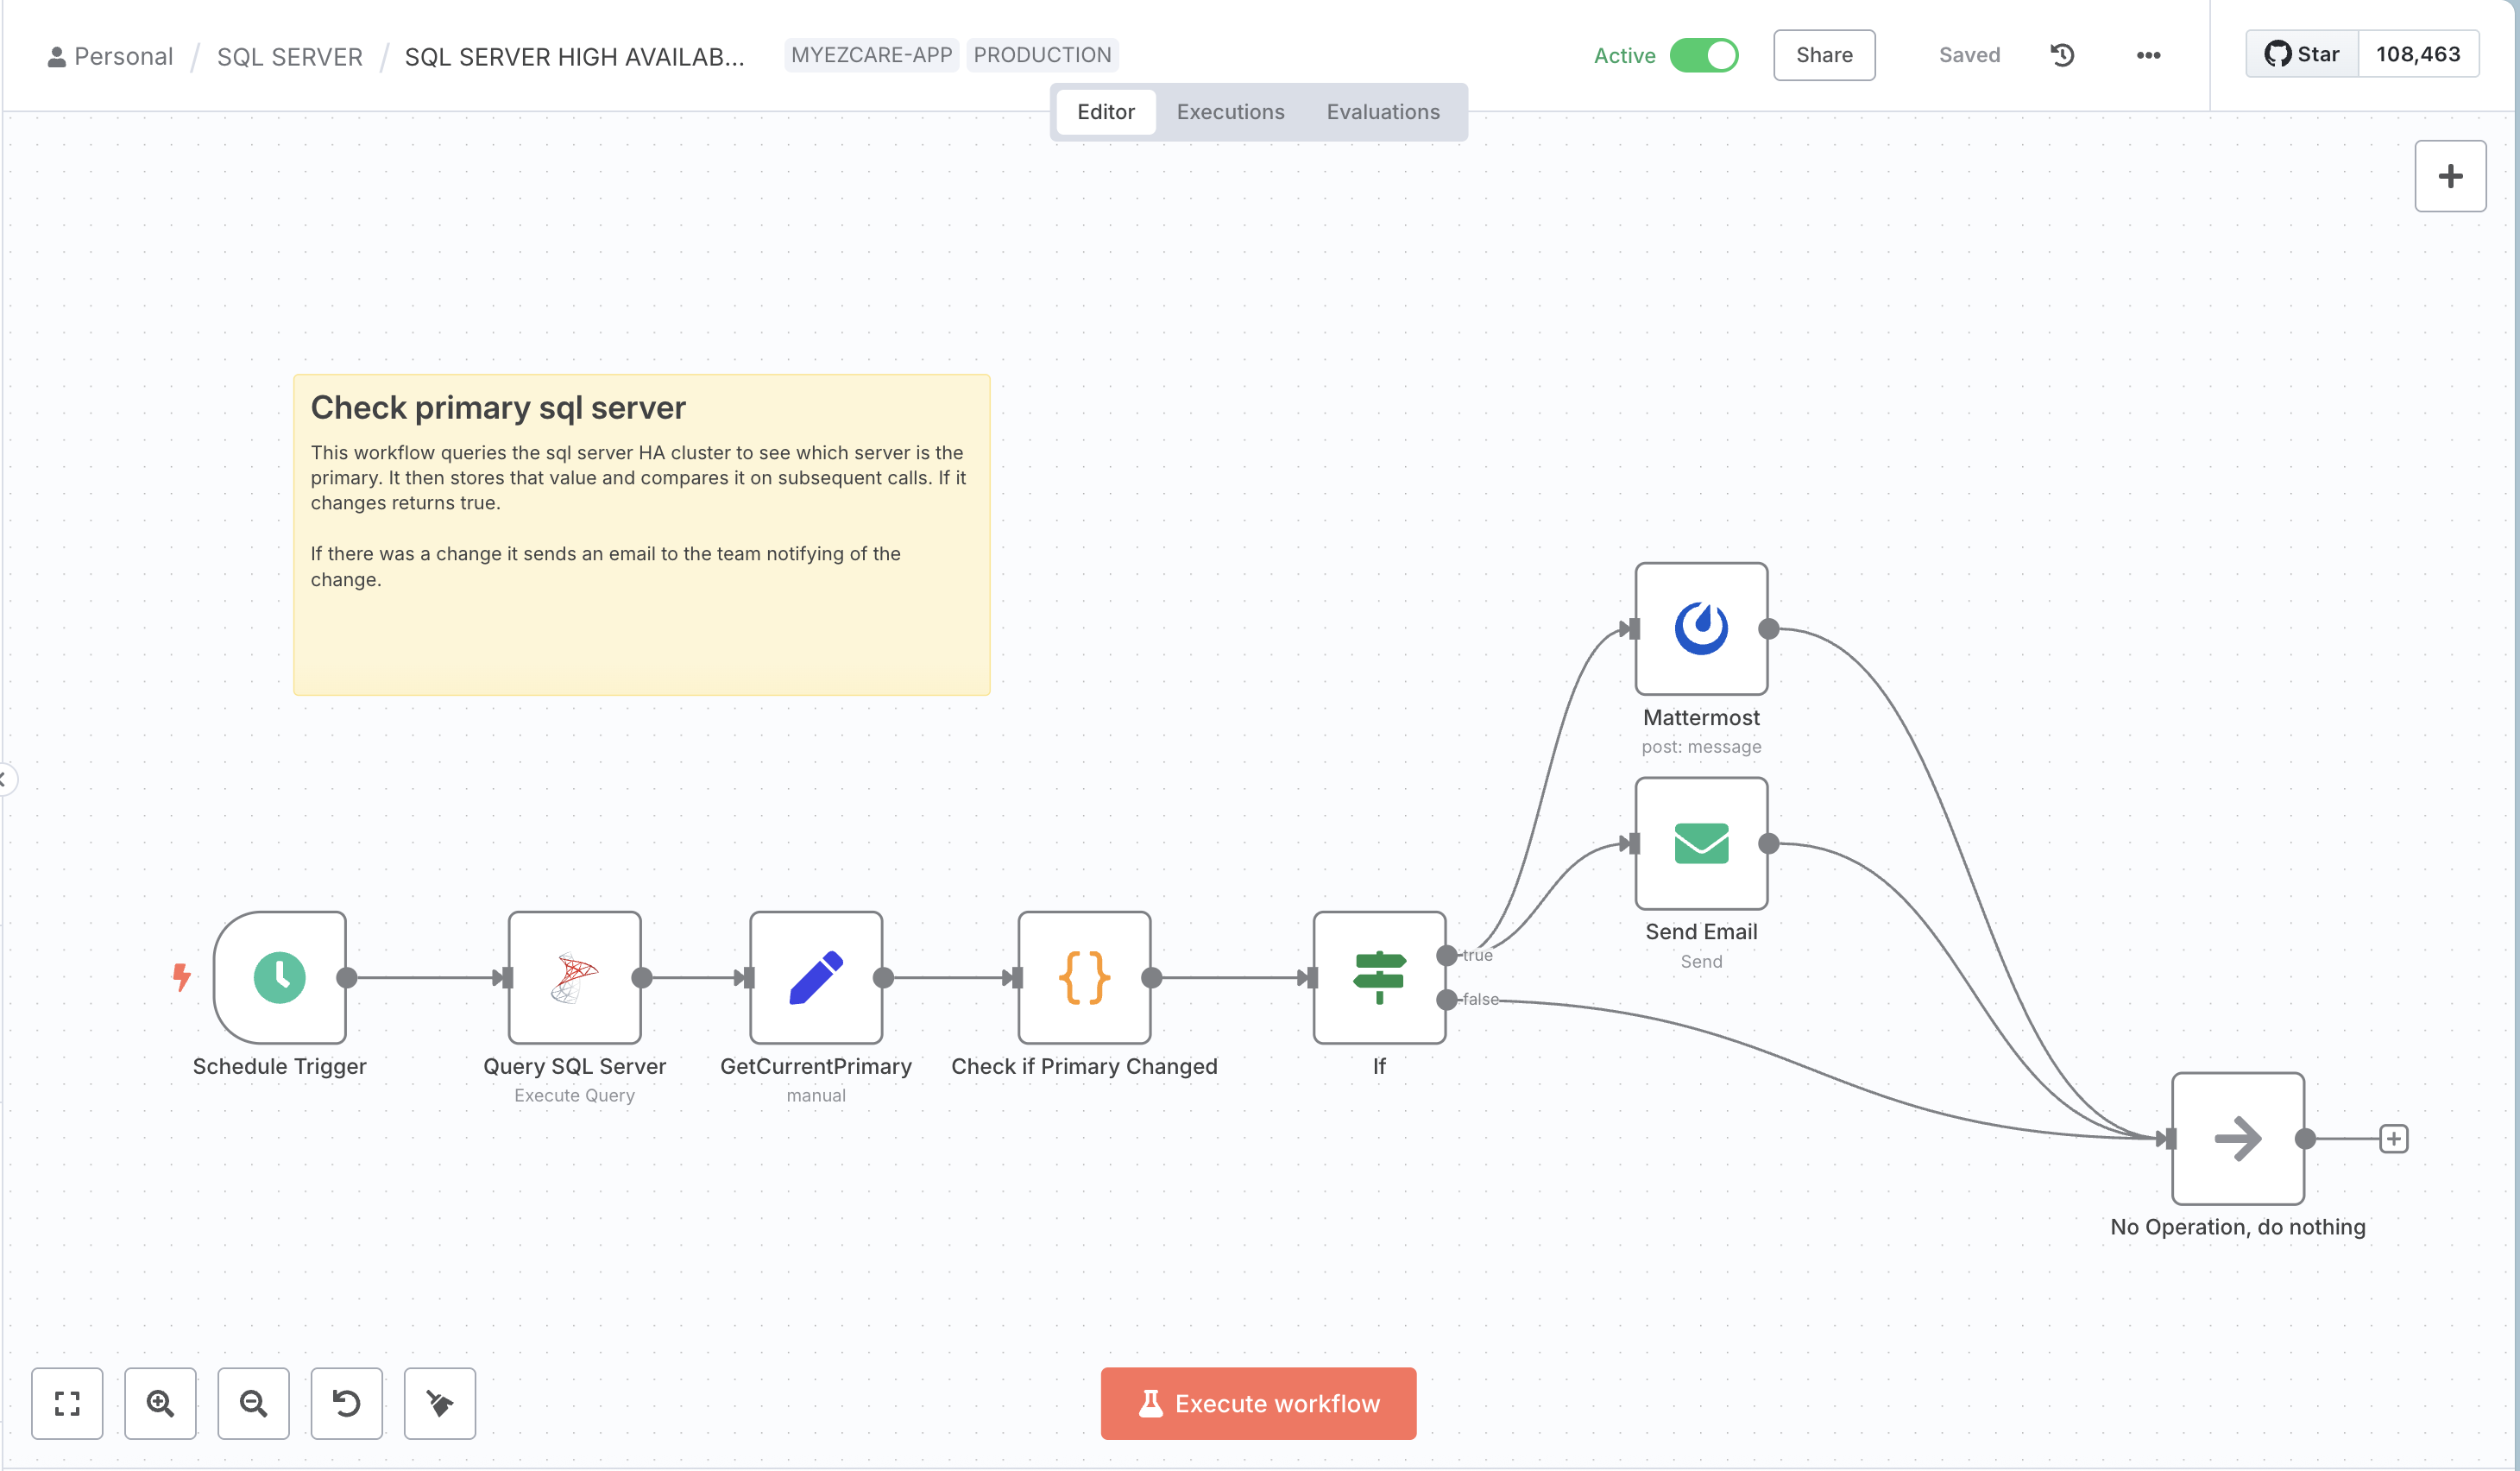Open the If node
This screenshot has height=1471, width=2520.
point(1379,979)
